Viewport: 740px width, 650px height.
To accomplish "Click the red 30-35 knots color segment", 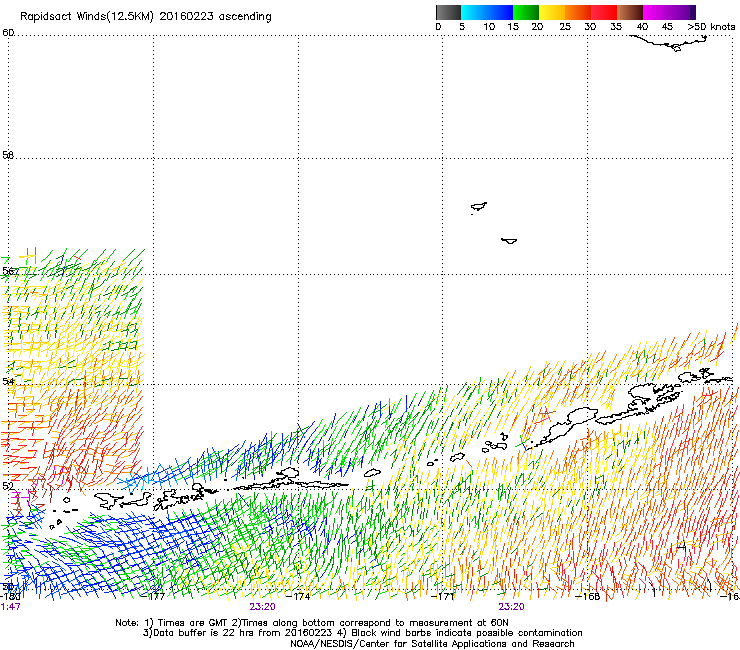I will point(604,12).
